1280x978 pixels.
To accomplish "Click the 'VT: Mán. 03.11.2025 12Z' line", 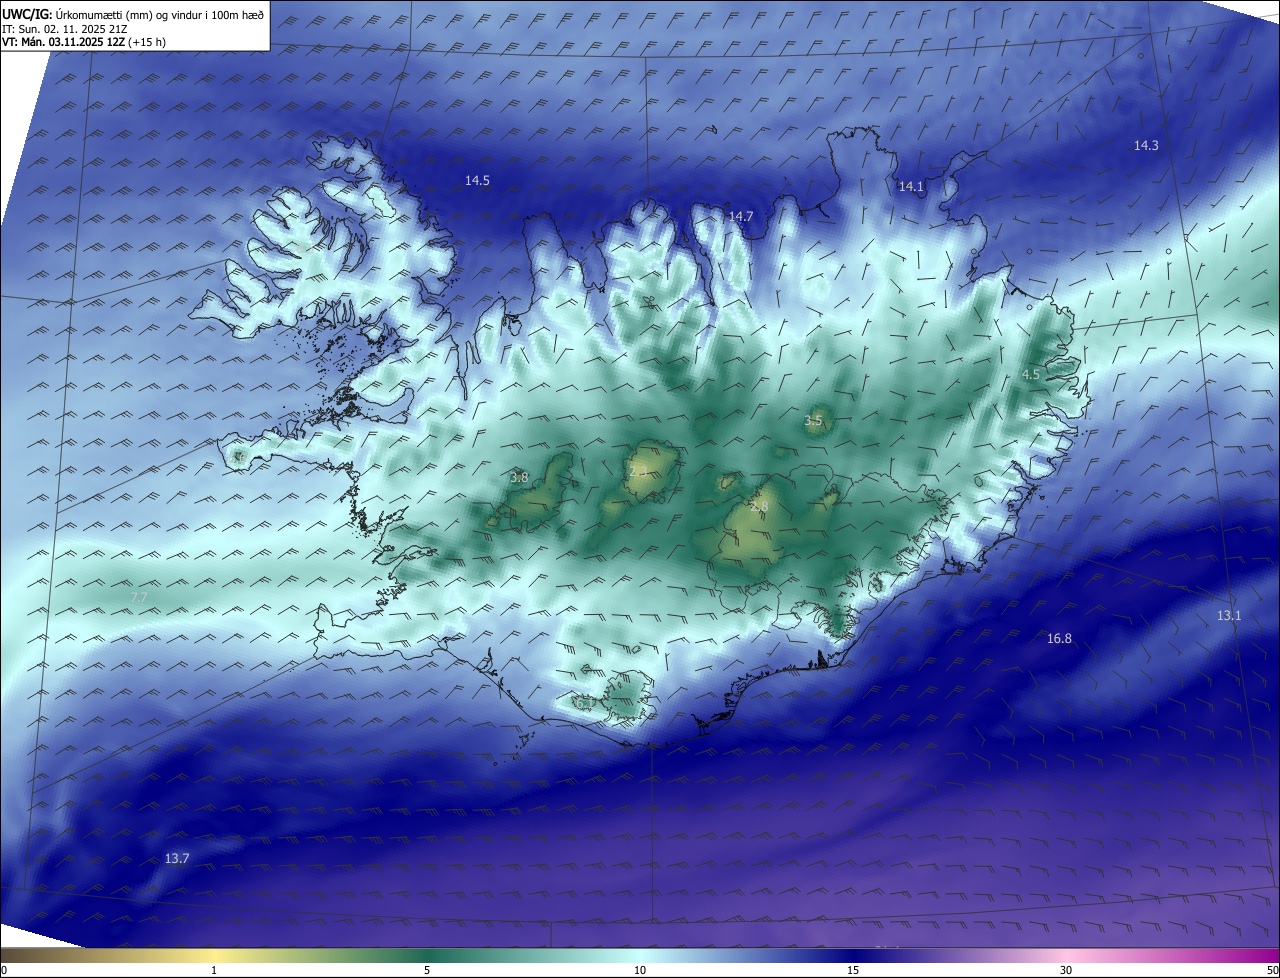I will 84,42.
